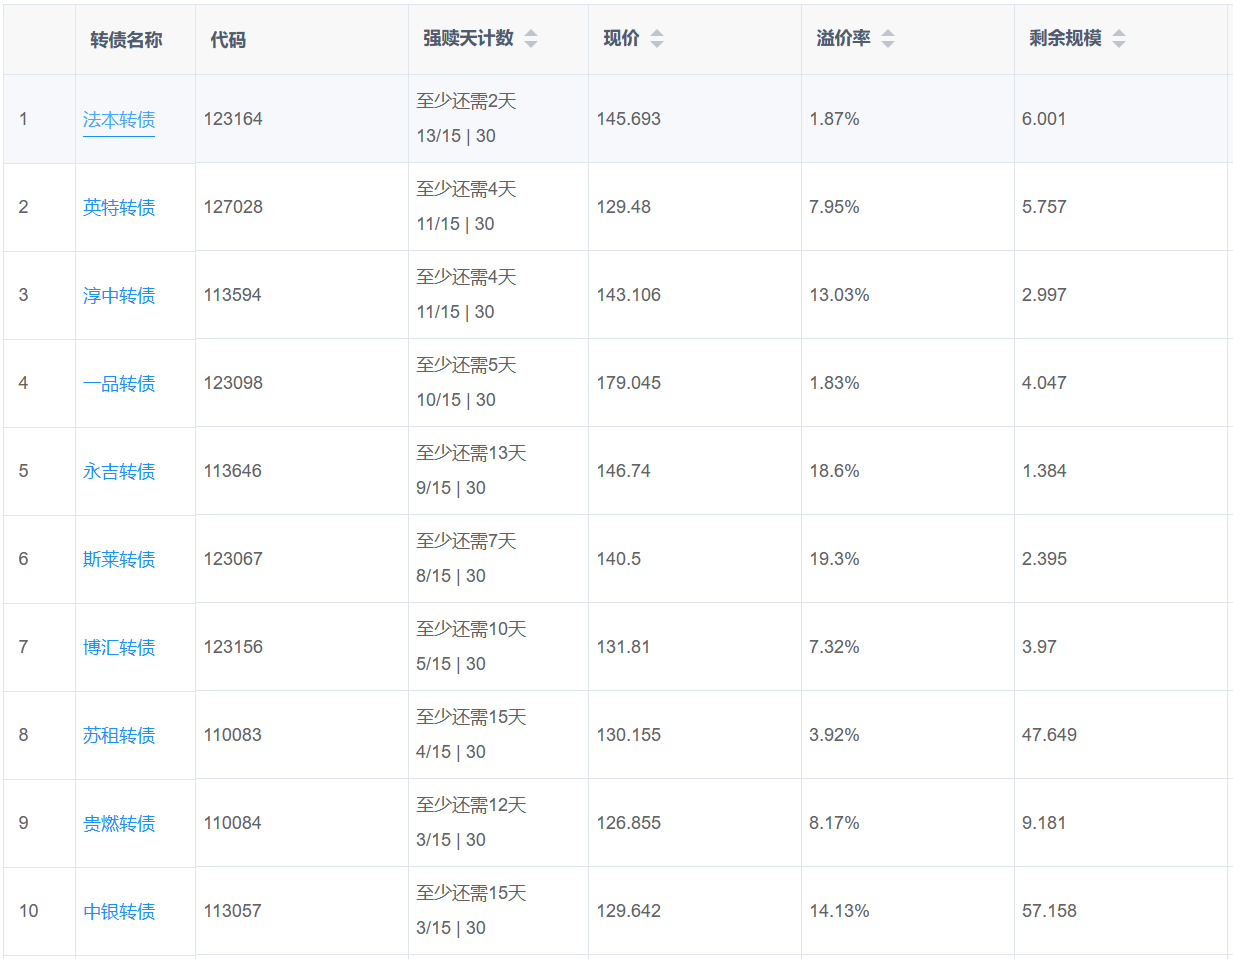Click the 57.158 remaining size cell

click(x=1049, y=911)
